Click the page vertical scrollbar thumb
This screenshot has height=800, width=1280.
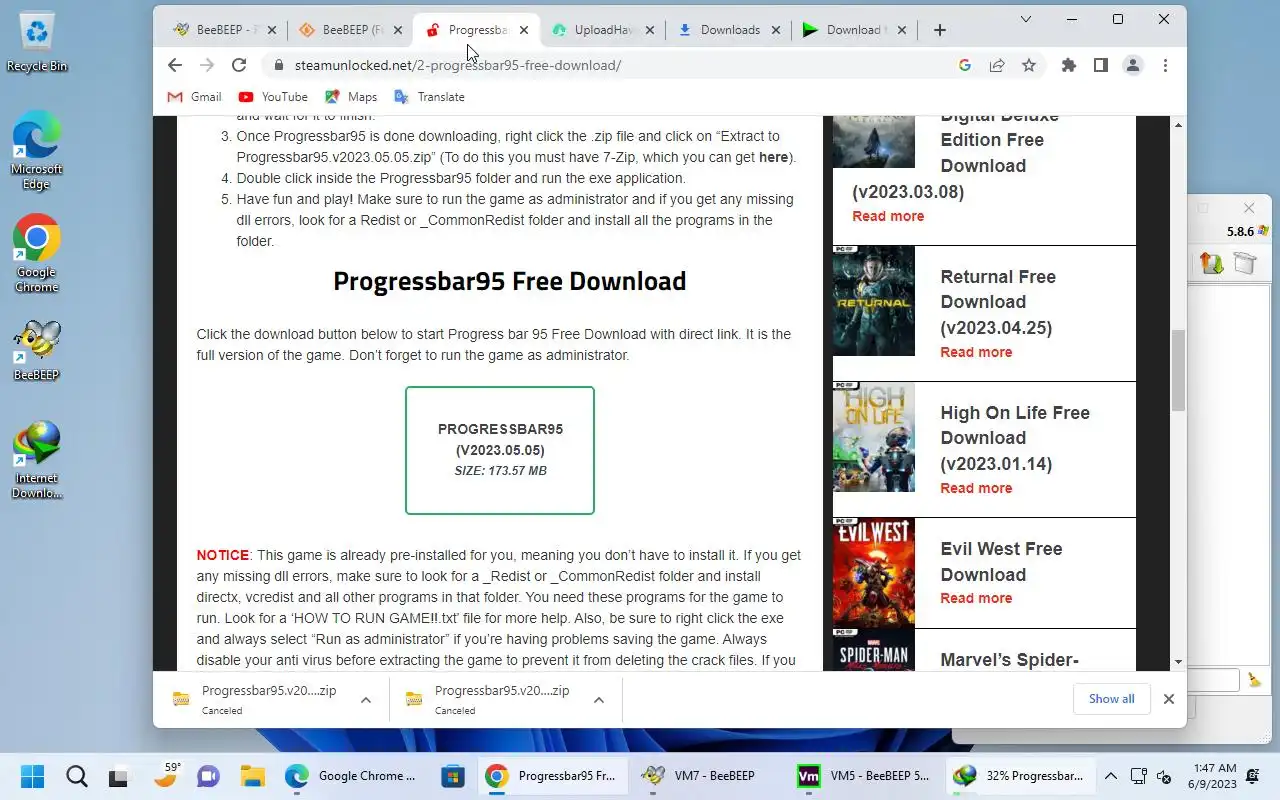coord(1178,370)
